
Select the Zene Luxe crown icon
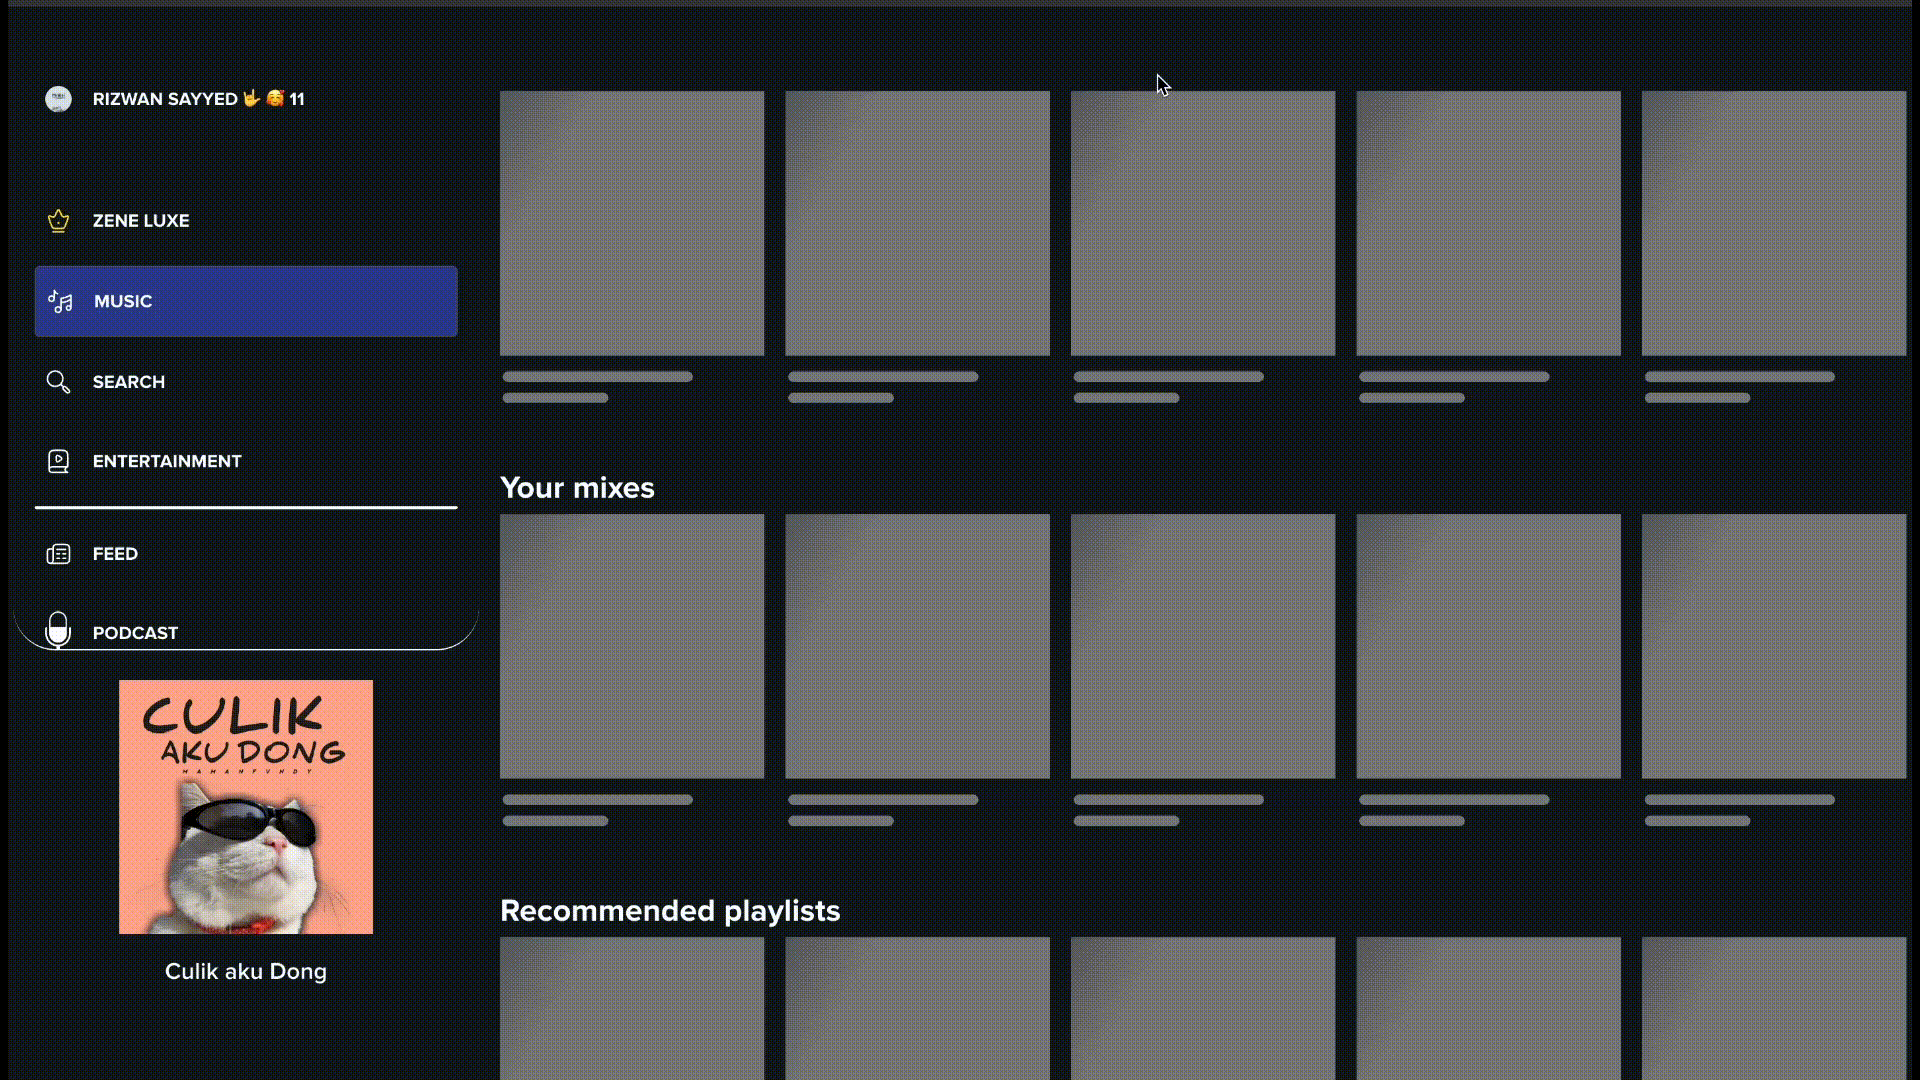point(58,220)
